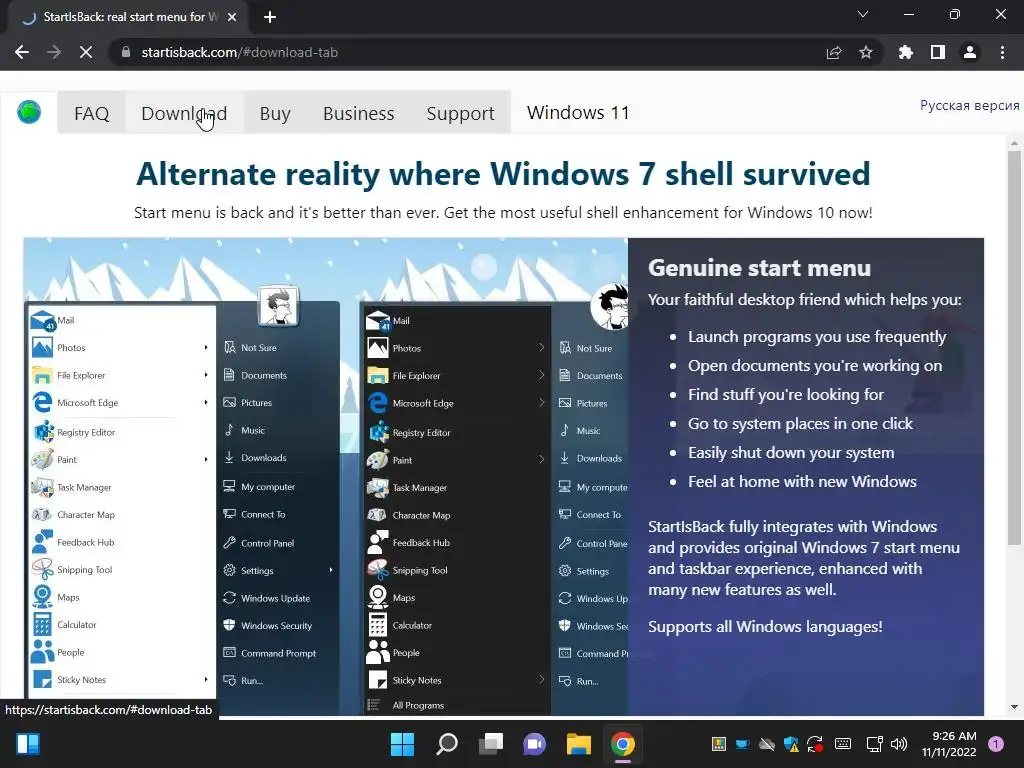Click the 'Genuine start menu' heading

point(759,268)
